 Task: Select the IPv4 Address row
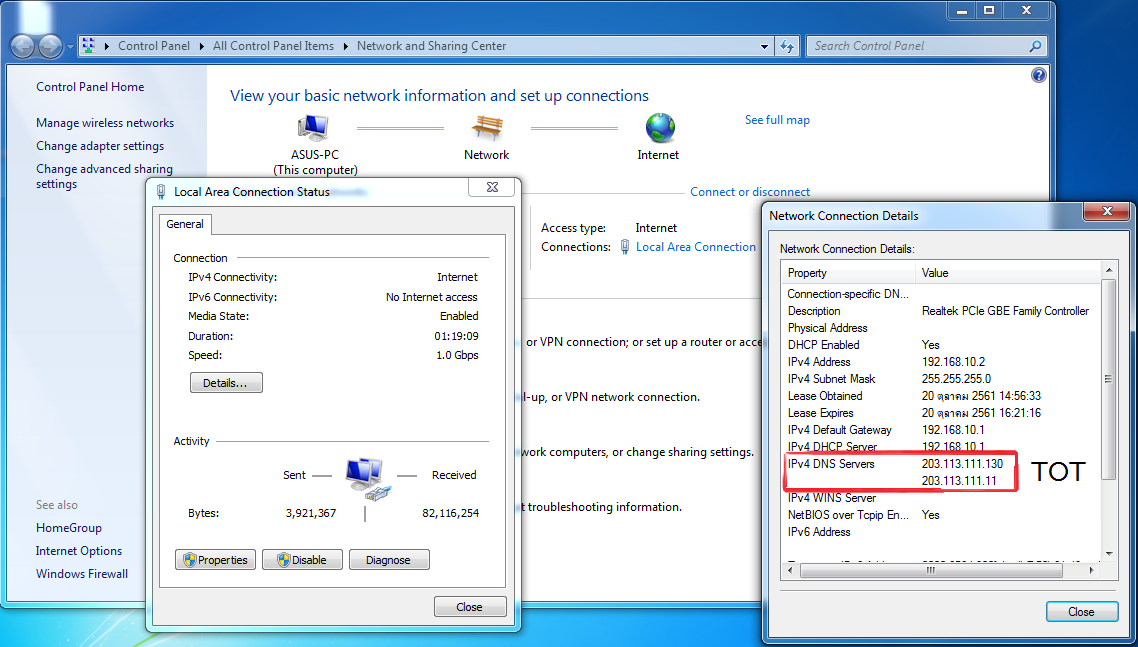[x=940, y=362]
